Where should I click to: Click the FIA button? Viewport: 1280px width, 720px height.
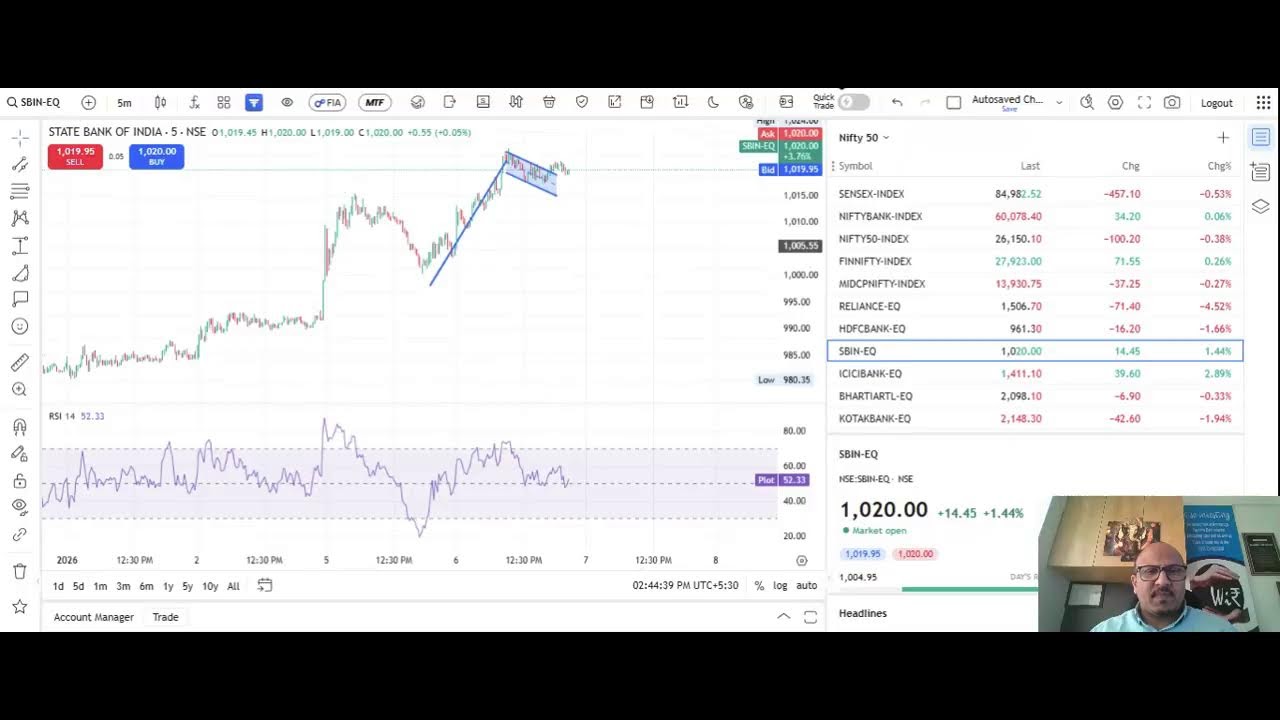tap(327, 102)
